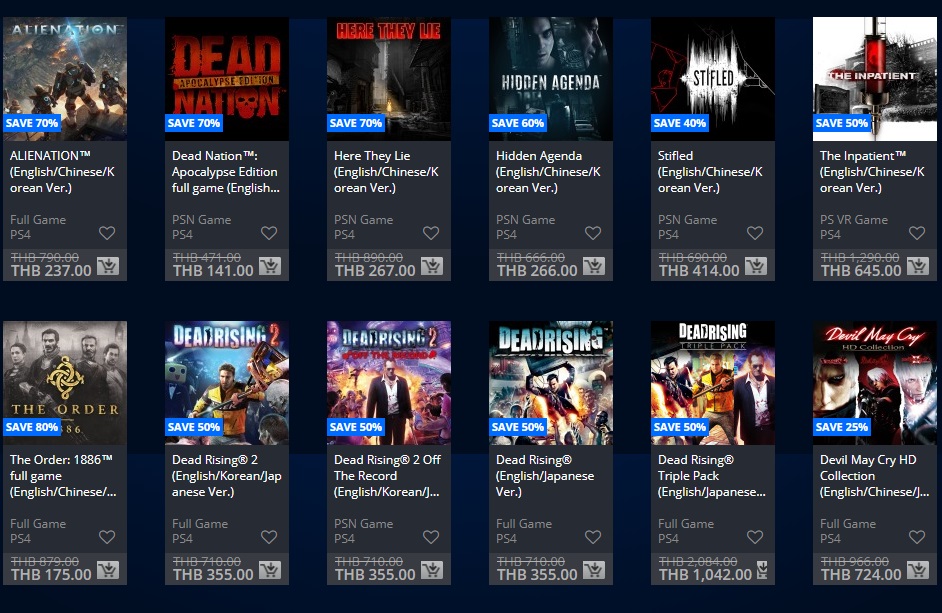Screen dimensions: 942x613
Task: Add Dead Rising 2 Off The Record to cart
Action: pyautogui.click(x=432, y=570)
